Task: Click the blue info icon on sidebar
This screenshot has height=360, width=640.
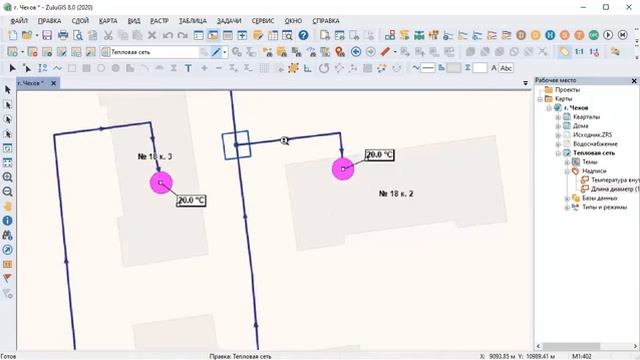Action: (x=7, y=221)
